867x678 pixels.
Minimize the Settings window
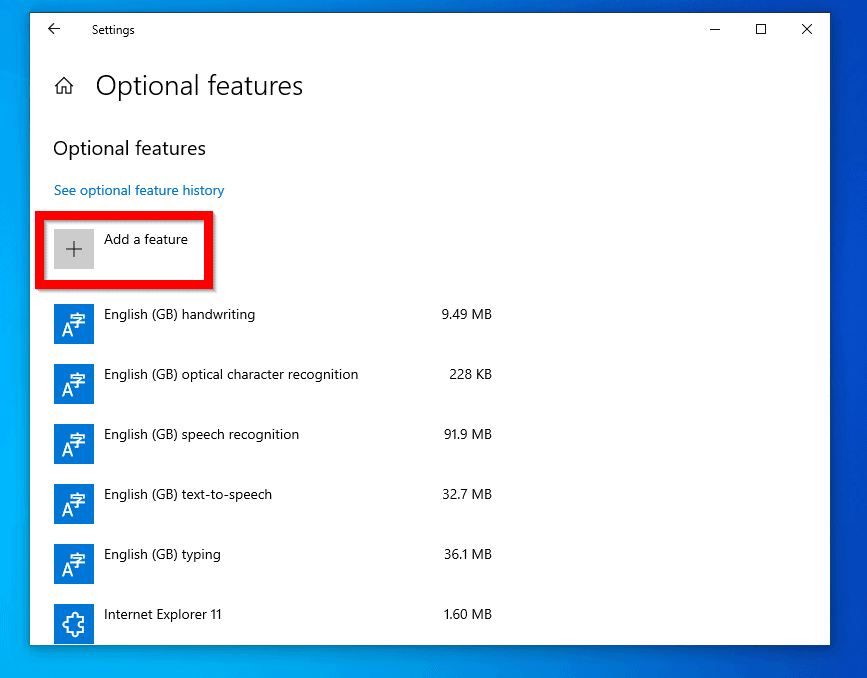pyautogui.click(x=715, y=29)
